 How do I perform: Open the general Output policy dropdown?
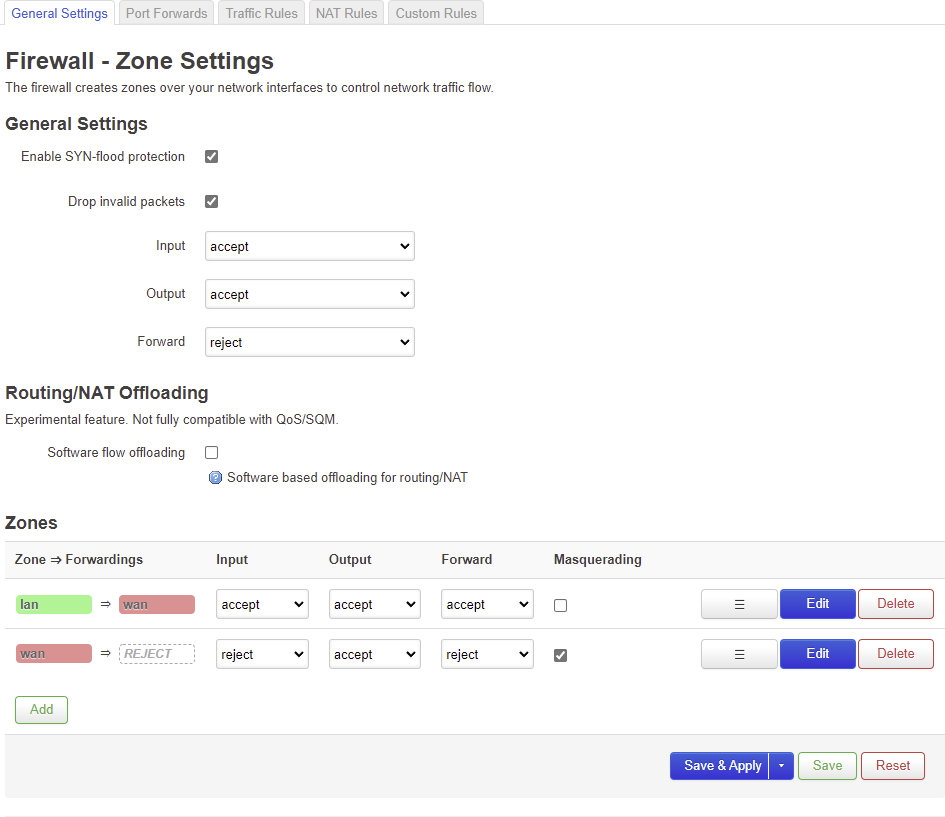pos(309,294)
